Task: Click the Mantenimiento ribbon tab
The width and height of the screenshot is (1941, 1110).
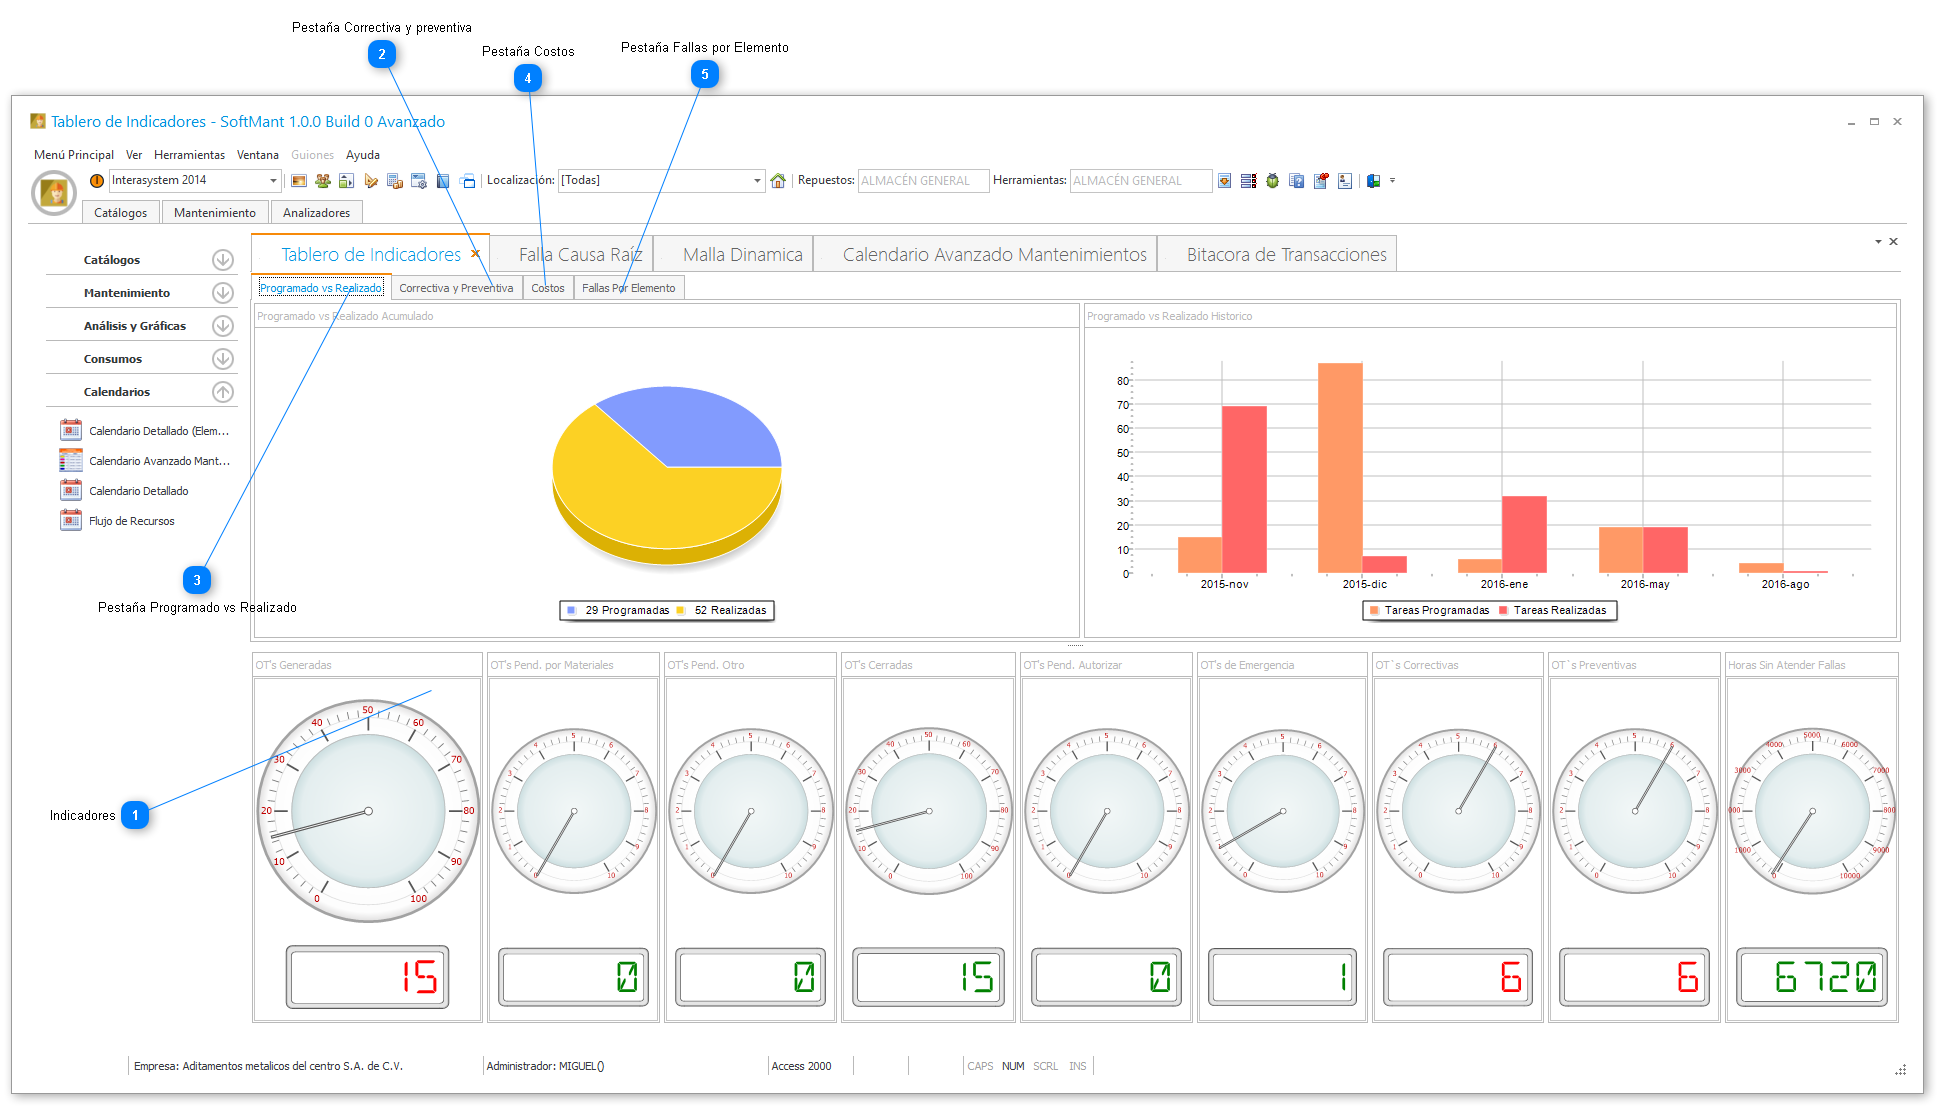Action: coord(214,213)
